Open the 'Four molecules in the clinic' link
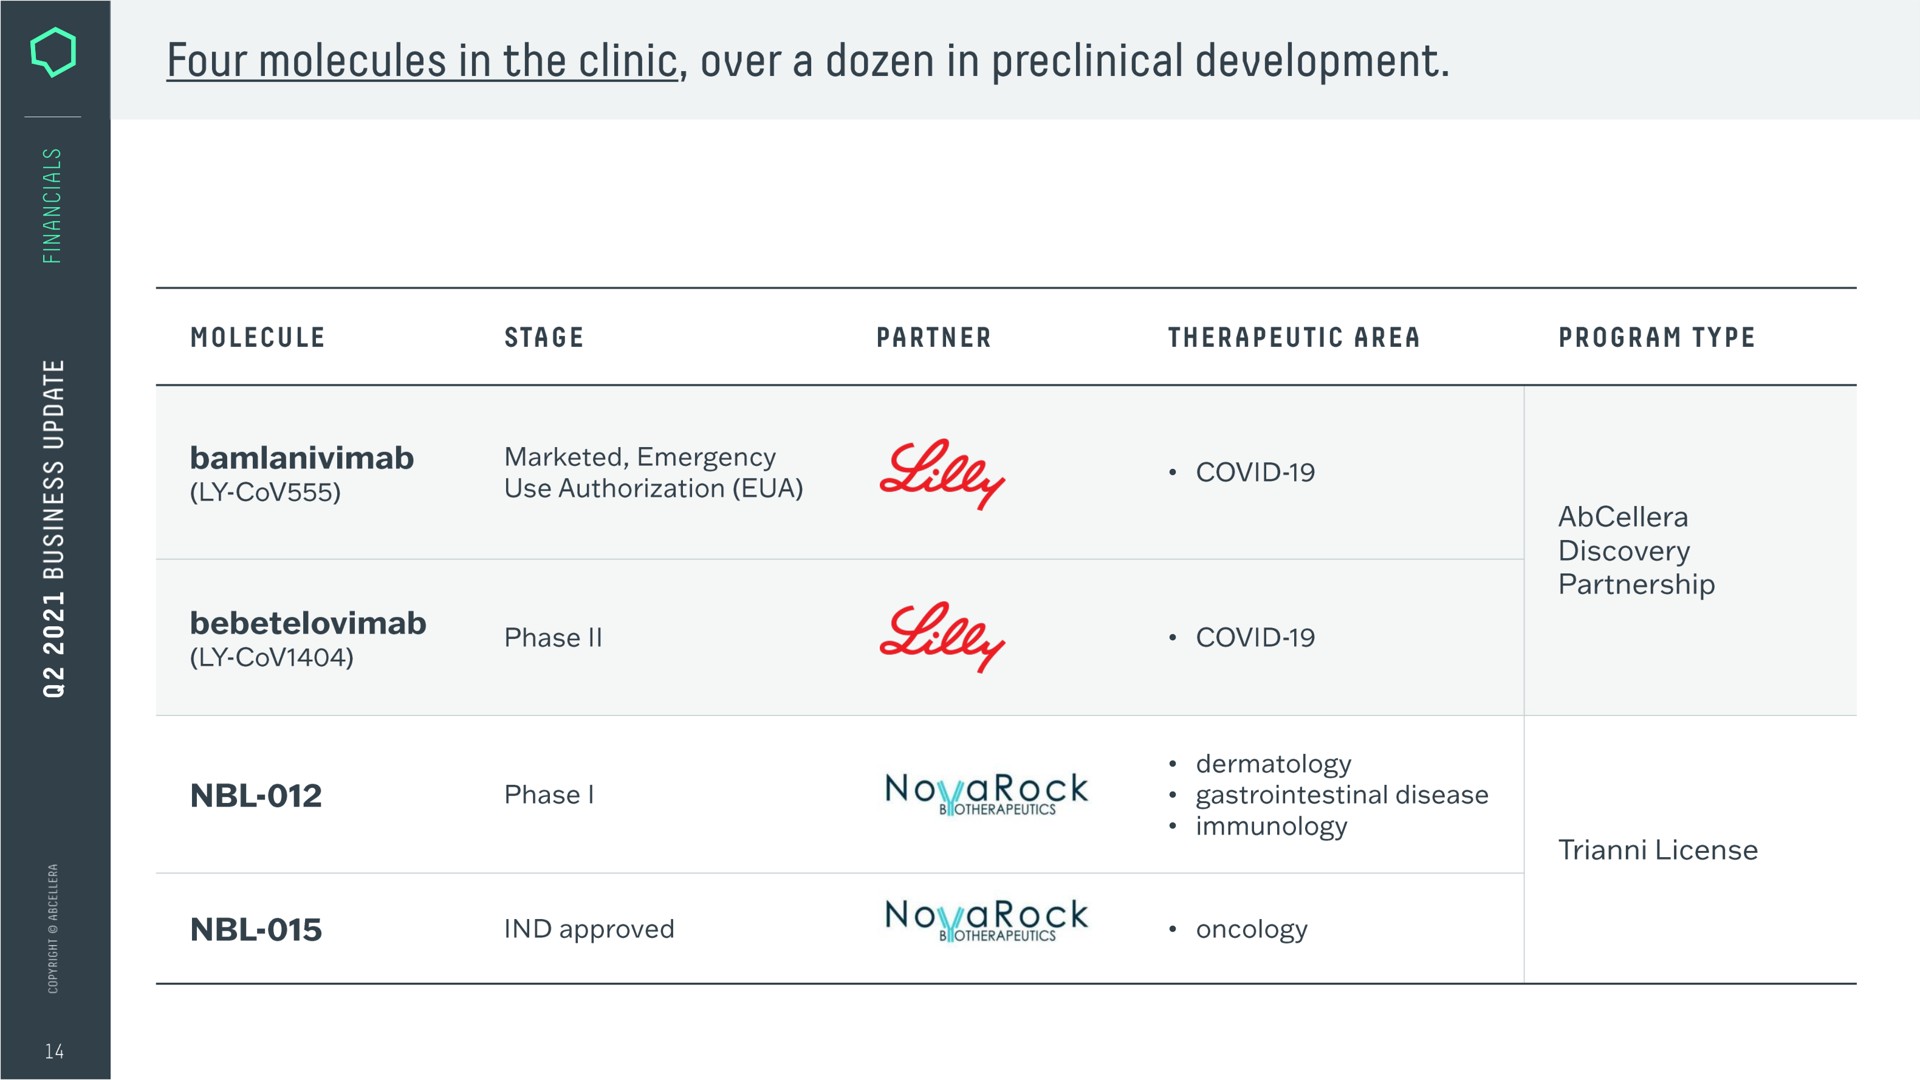This screenshot has height=1080, width=1920. tap(423, 61)
